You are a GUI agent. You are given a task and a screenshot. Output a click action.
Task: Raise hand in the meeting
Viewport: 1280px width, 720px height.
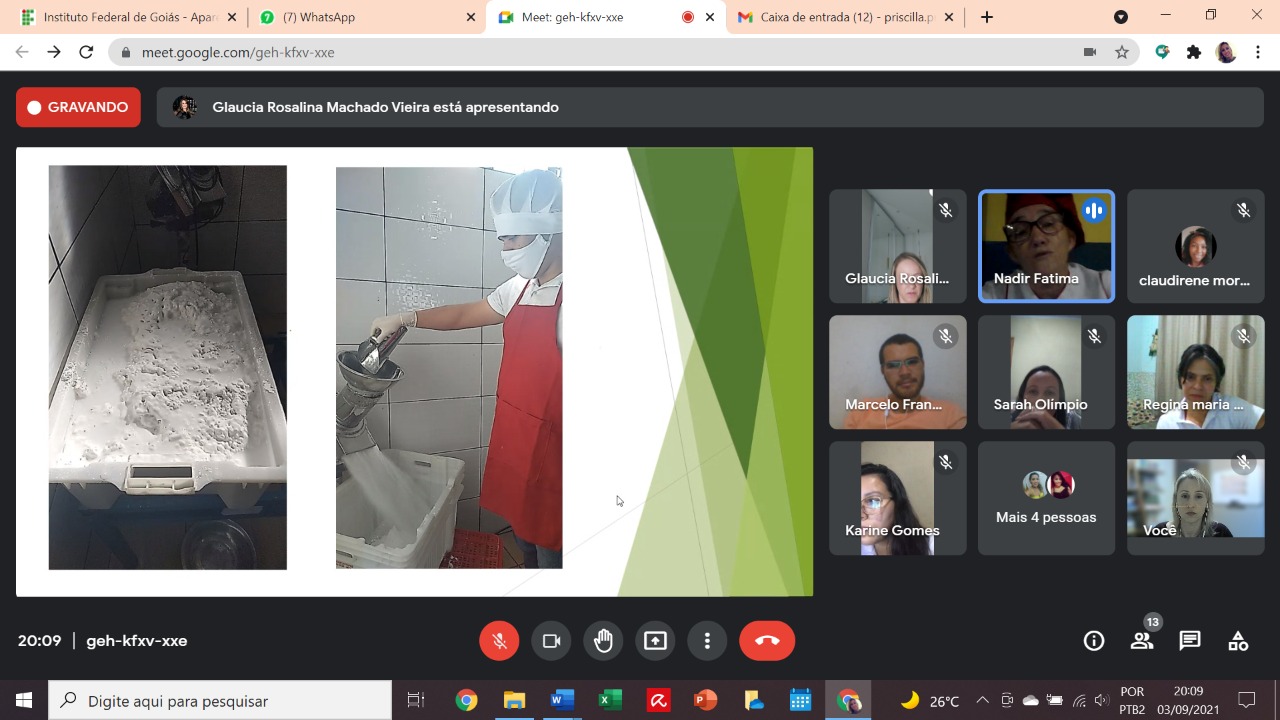(x=603, y=641)
